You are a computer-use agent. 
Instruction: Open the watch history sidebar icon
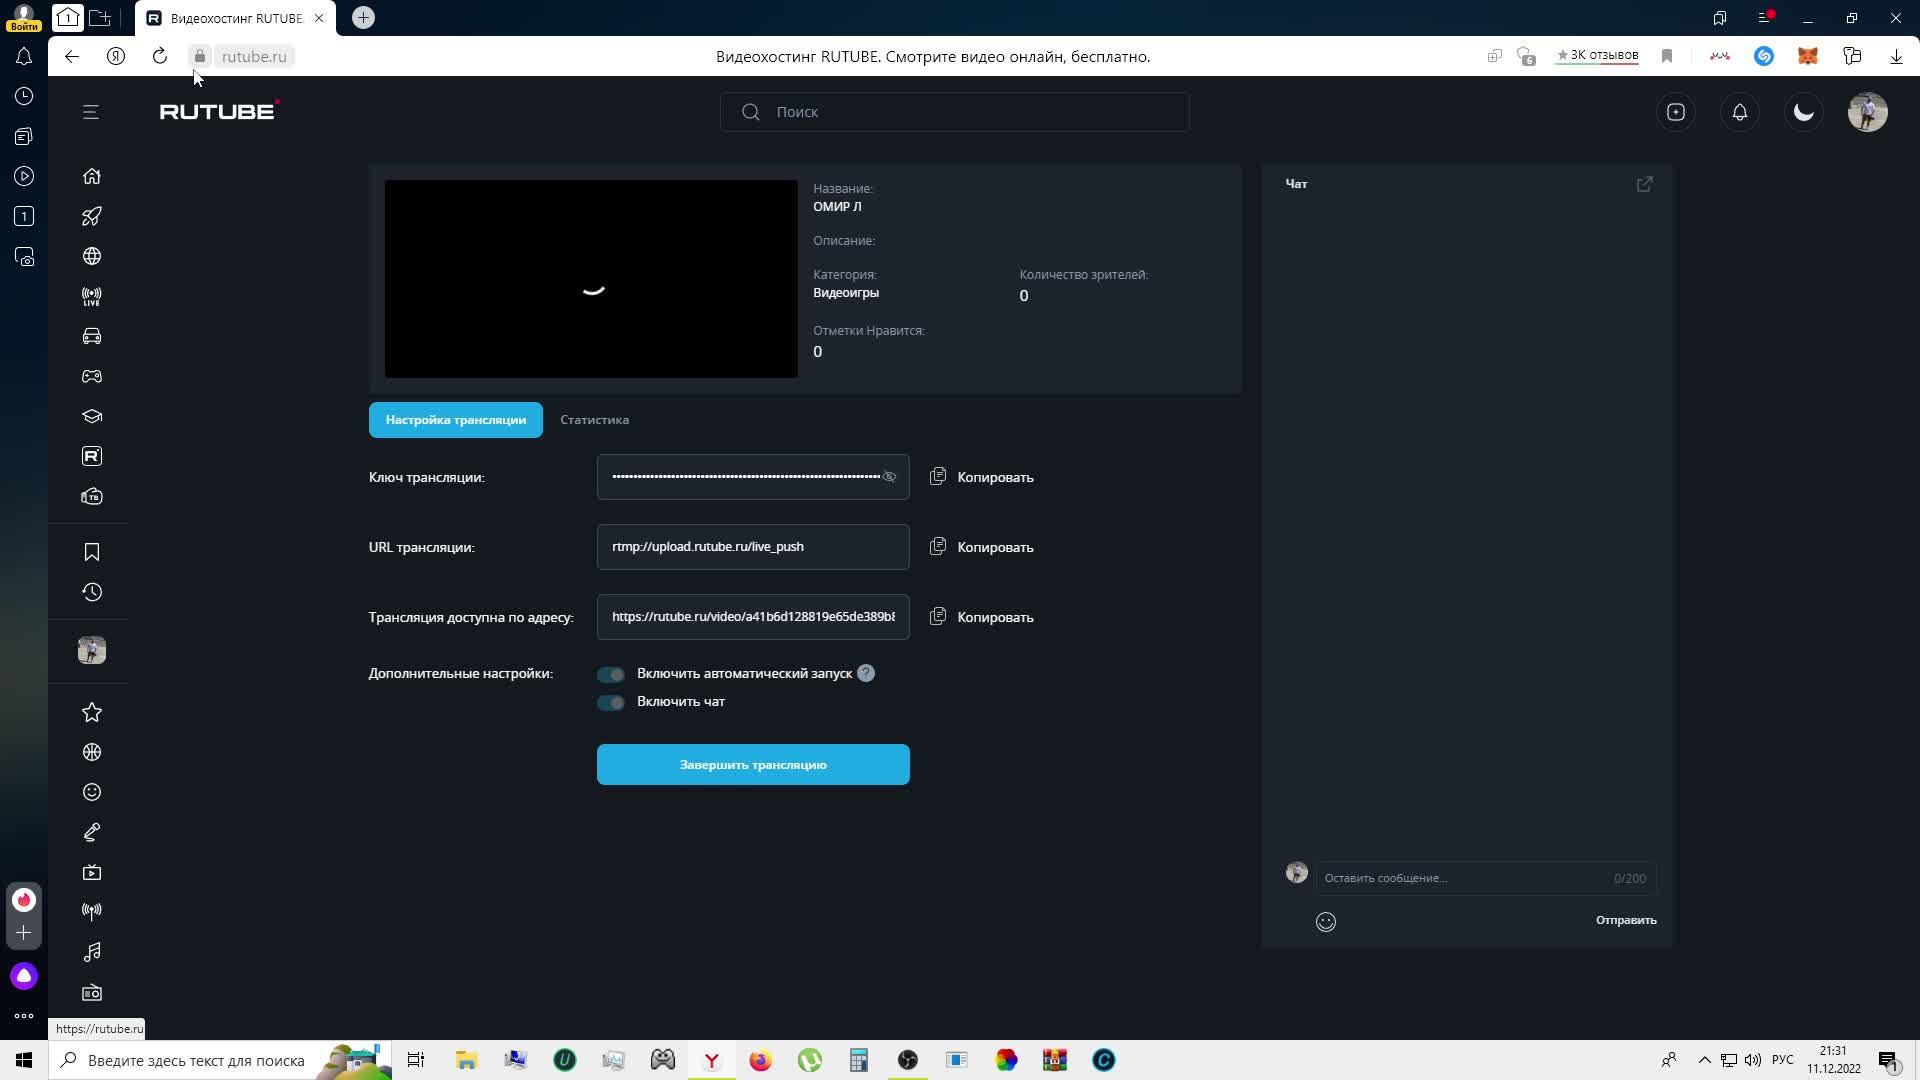coord(91,592)
